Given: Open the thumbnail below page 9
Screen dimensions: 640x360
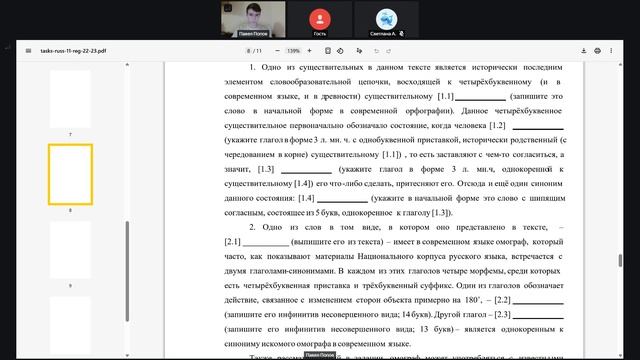Looking at the screenshot, I should tap(70, 325).
